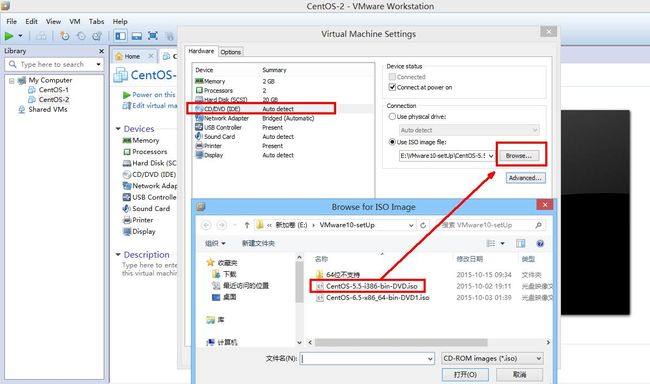Image resolution: width=650 pixels, height=384 pixels.
Task: Close the Library panel
Action: pyautogui.click(x=101, y=51)
